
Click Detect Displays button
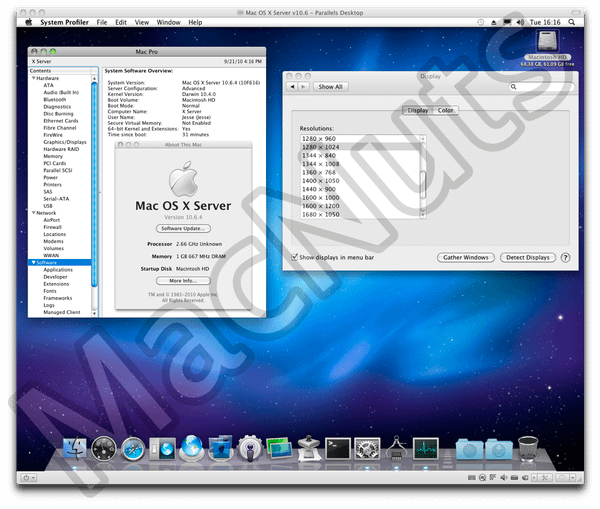pos(528,258)
